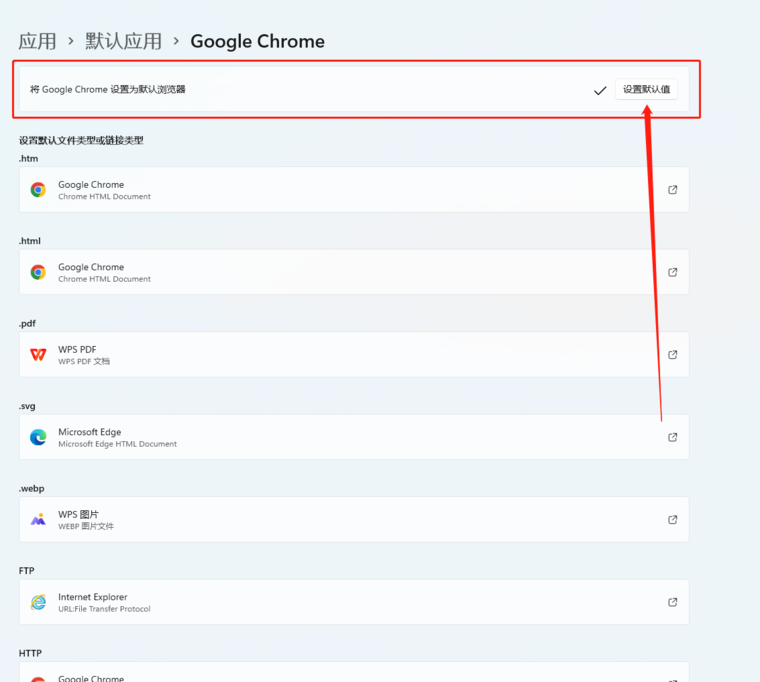Click the '.html' file type label
The image size is (760, 682).
(x=30, y=241)
